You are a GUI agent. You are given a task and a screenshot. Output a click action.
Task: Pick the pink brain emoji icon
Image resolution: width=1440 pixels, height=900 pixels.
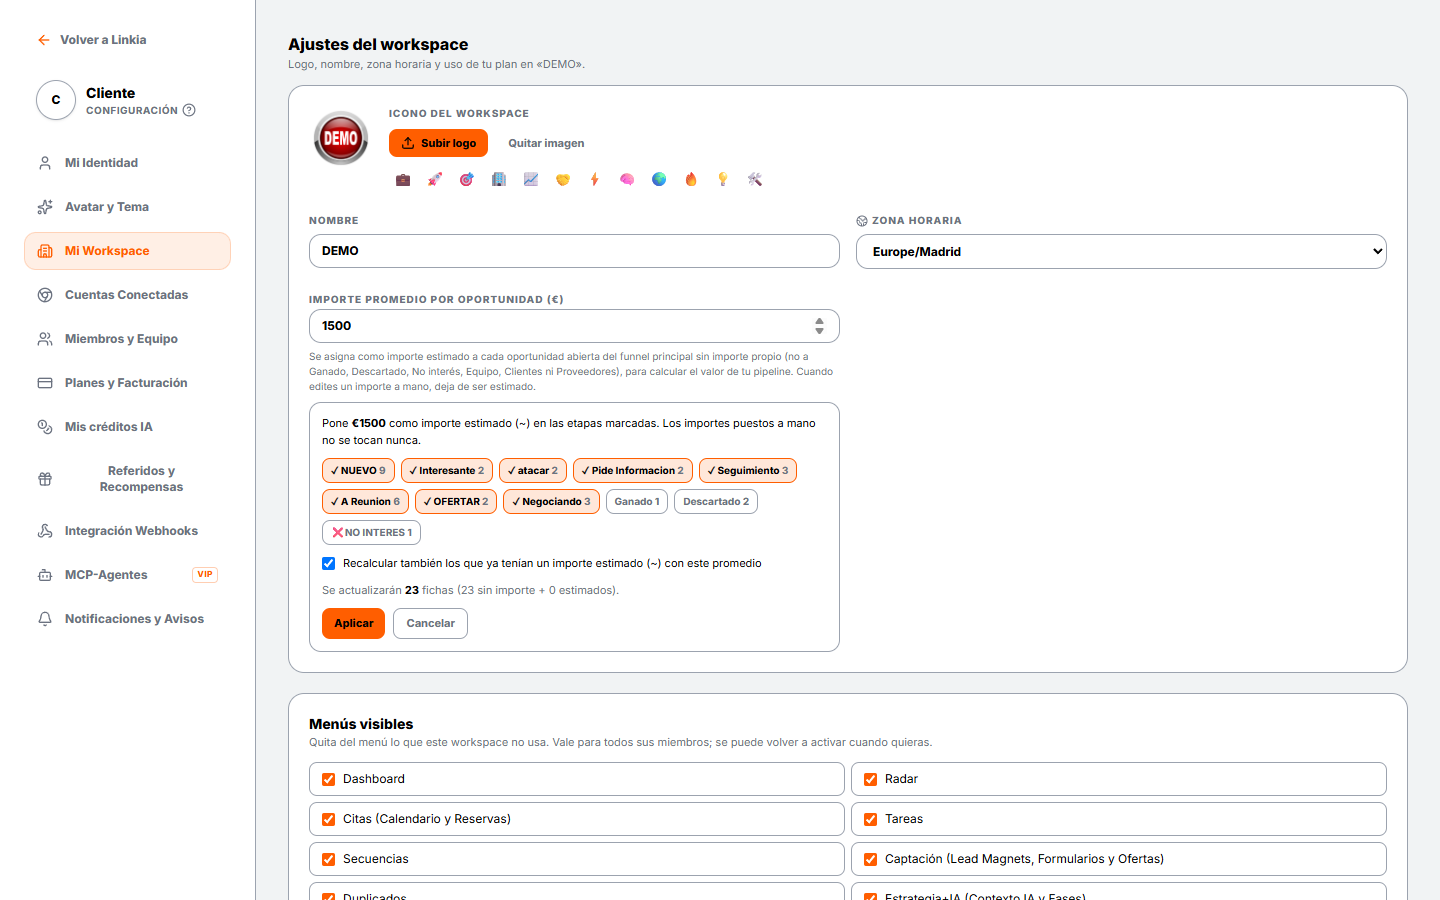tap(627, 180)
